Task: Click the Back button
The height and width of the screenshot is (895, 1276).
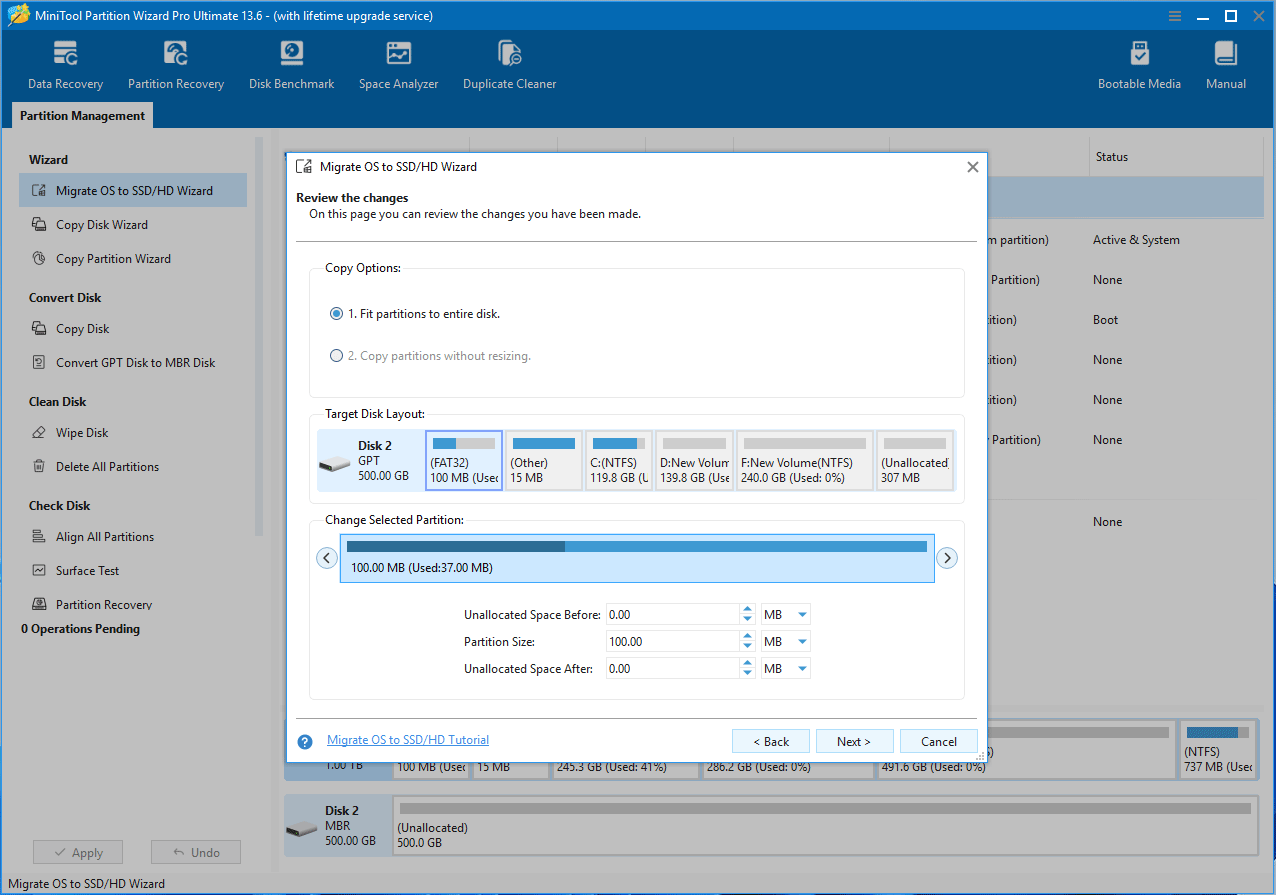Action: (769, 742)
